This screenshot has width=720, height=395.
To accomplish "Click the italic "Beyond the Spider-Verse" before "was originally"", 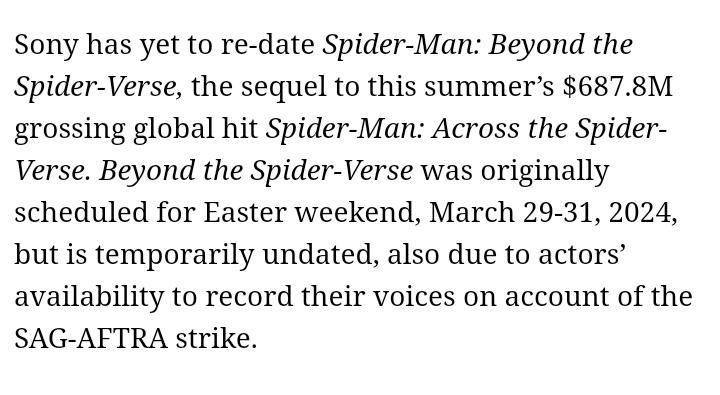I will click(x=256, y=171).
